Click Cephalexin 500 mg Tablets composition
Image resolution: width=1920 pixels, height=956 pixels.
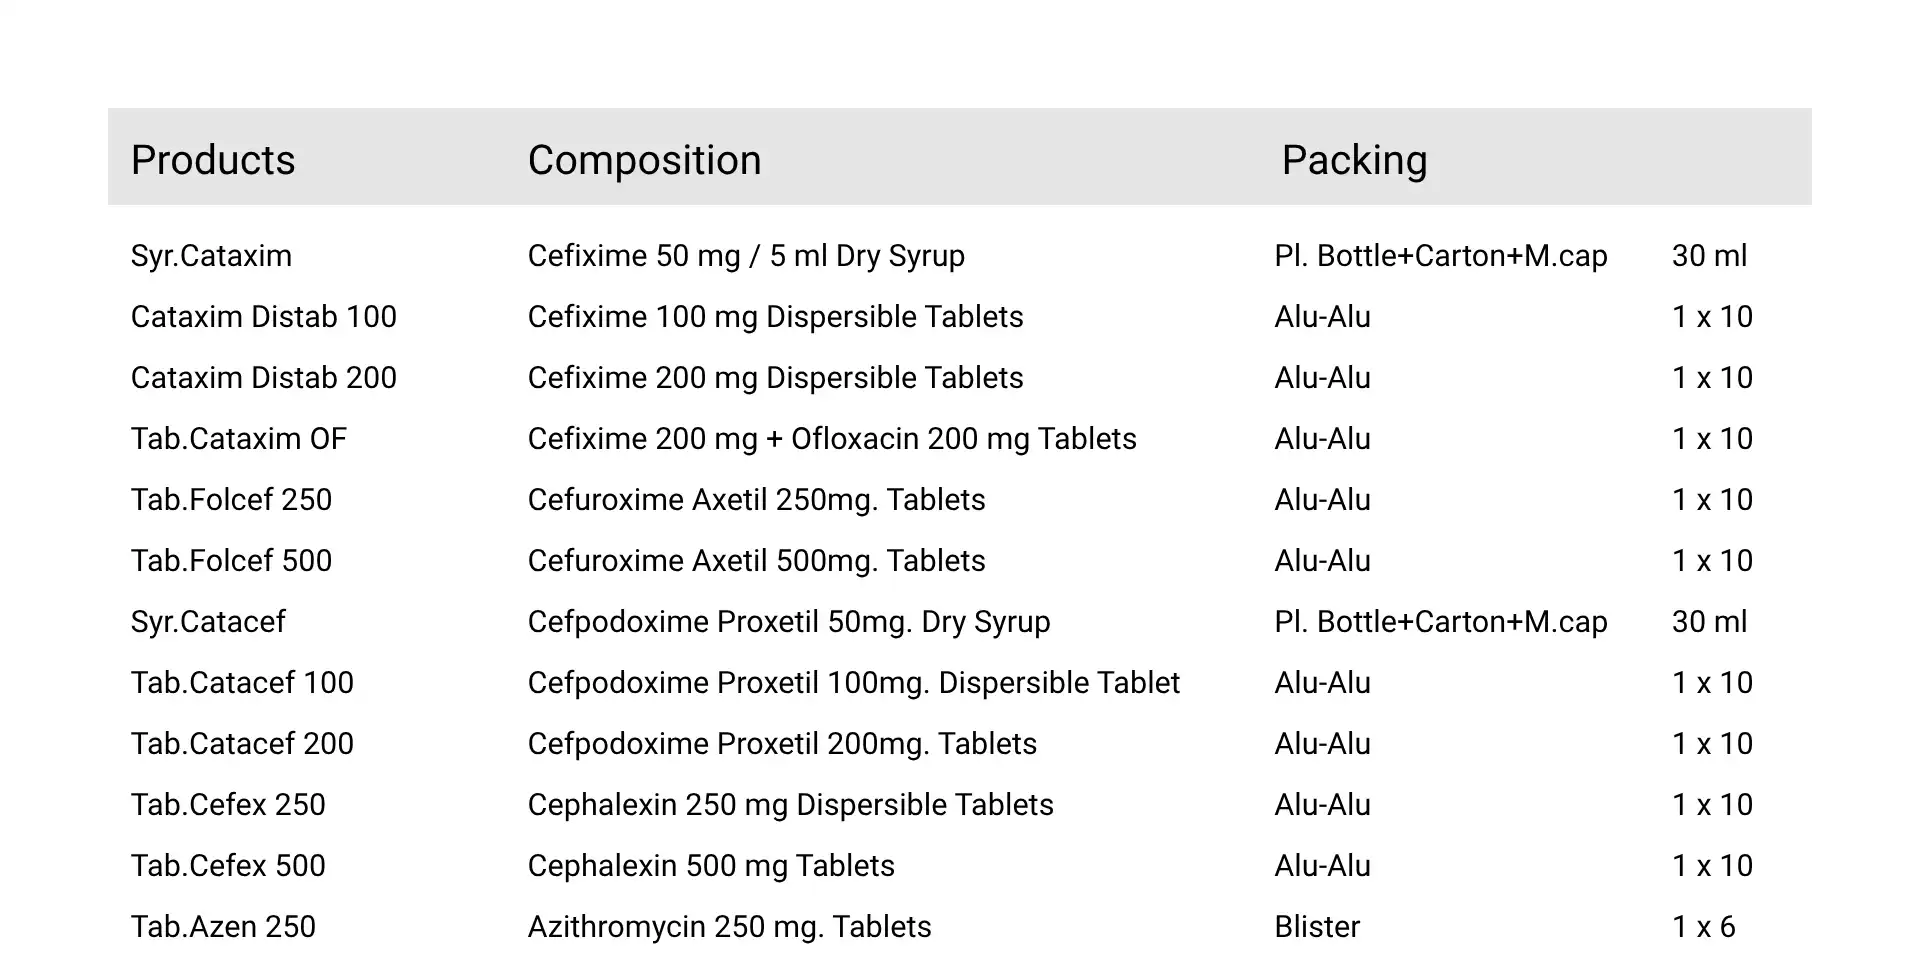pyautogui.click(x=711, y=866)
